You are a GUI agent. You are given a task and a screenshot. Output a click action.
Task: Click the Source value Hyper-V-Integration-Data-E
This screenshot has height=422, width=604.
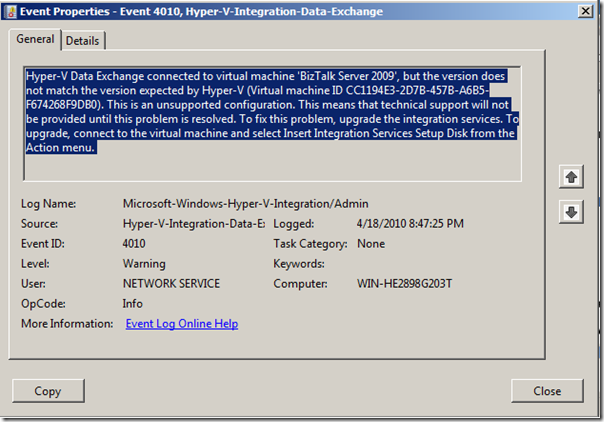point(192,224)
